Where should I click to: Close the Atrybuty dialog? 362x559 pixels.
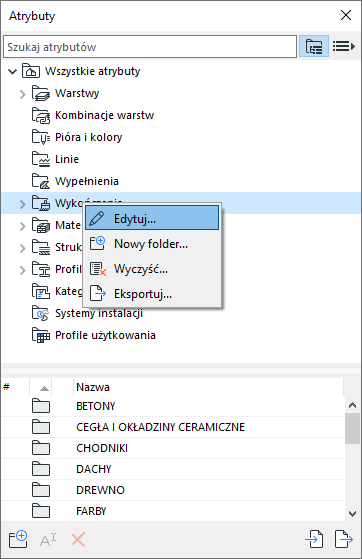(x=346, y=15)
